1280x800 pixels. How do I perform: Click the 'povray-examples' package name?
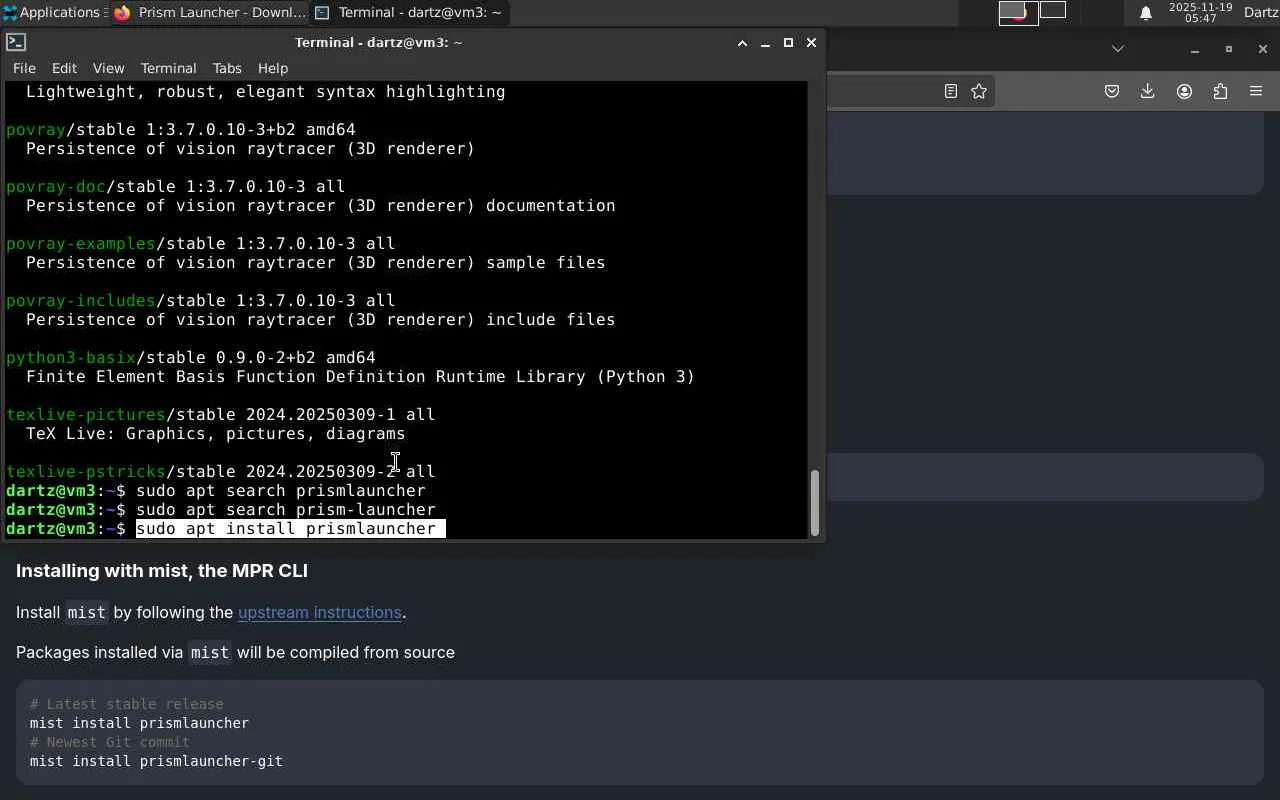pyautogui.click(x=81, y=243)
